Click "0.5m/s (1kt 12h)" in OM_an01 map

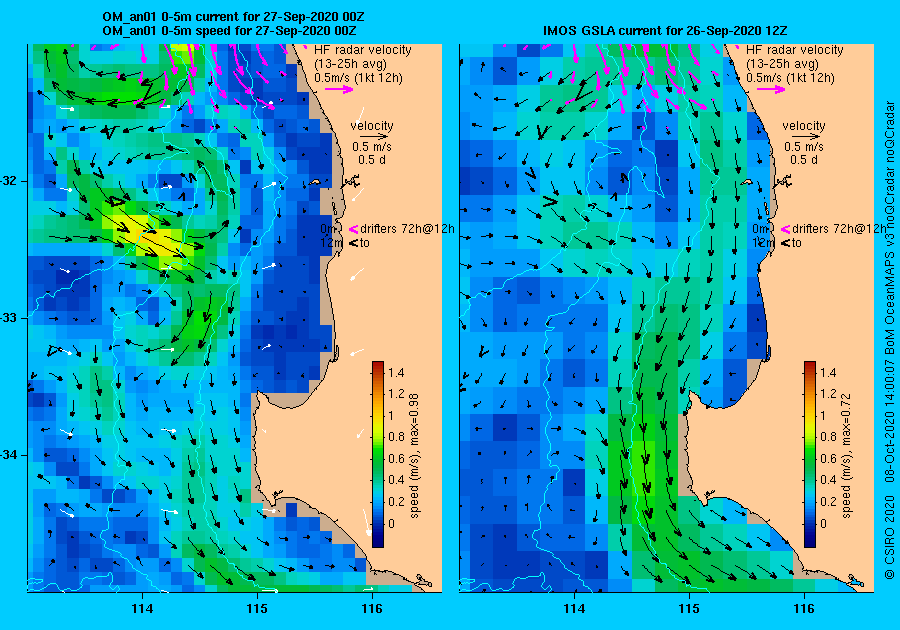358,78
